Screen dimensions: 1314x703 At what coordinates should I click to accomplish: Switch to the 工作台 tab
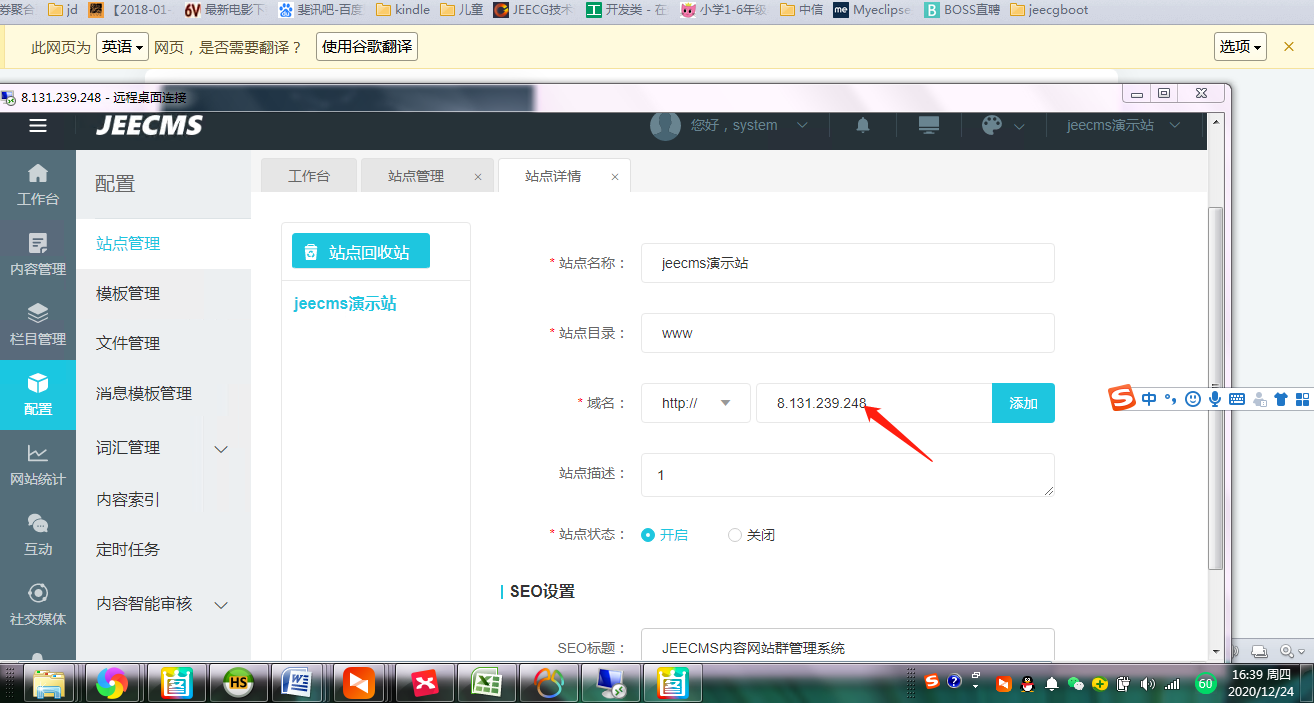click(x=308, y=175)
